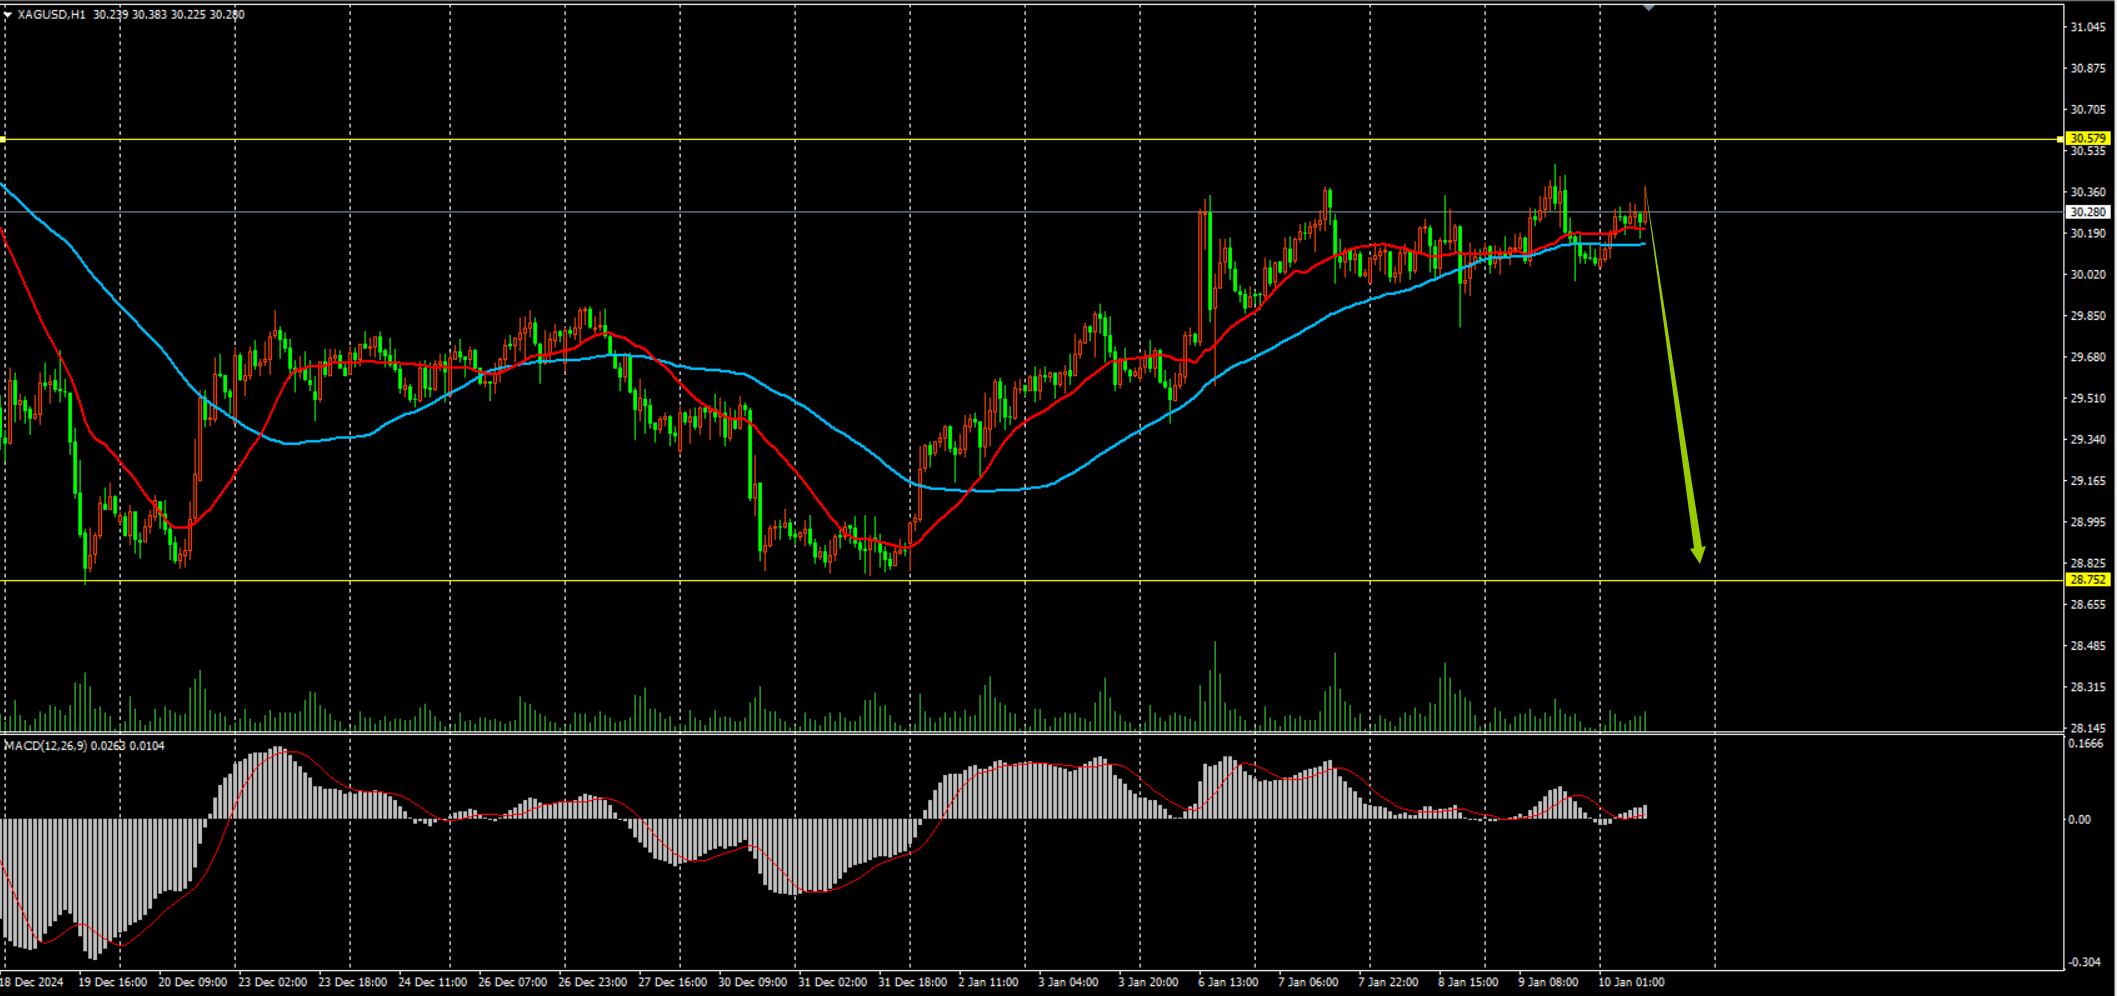Click the MACD scale value -0.304
Screen dimensions: 2117x996
point(2086,963)
